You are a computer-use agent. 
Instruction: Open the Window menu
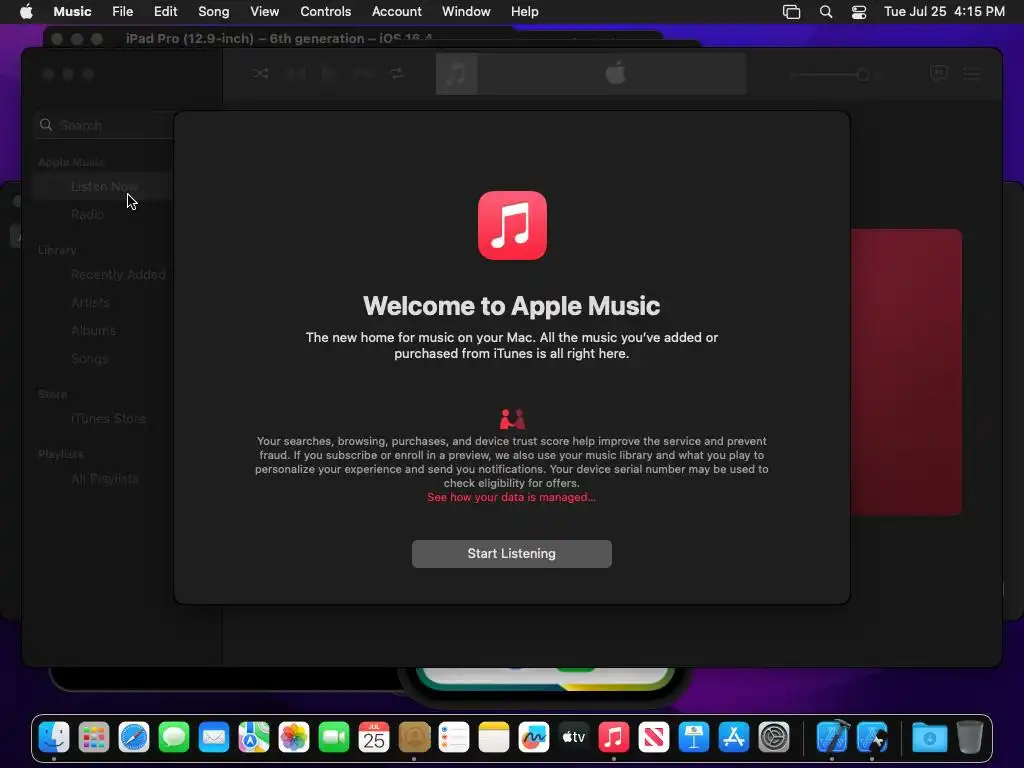(466, 12)
